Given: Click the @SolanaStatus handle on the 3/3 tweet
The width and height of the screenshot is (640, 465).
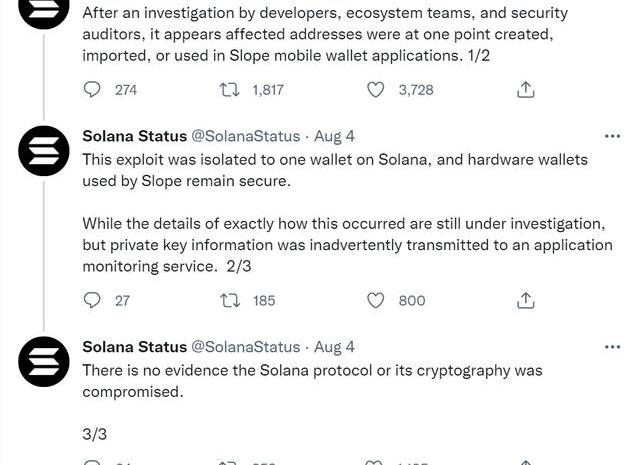Looking at the screenshot, I should (x=245, y=347).
